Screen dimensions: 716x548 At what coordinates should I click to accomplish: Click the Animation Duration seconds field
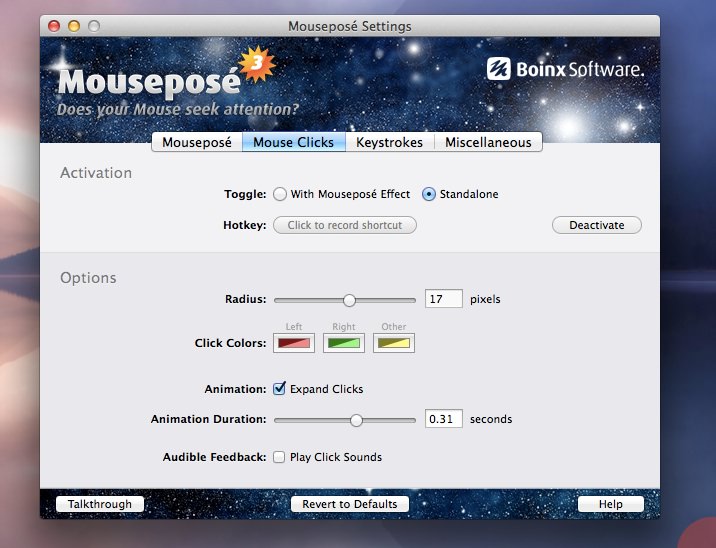click(x=443, y=419)
